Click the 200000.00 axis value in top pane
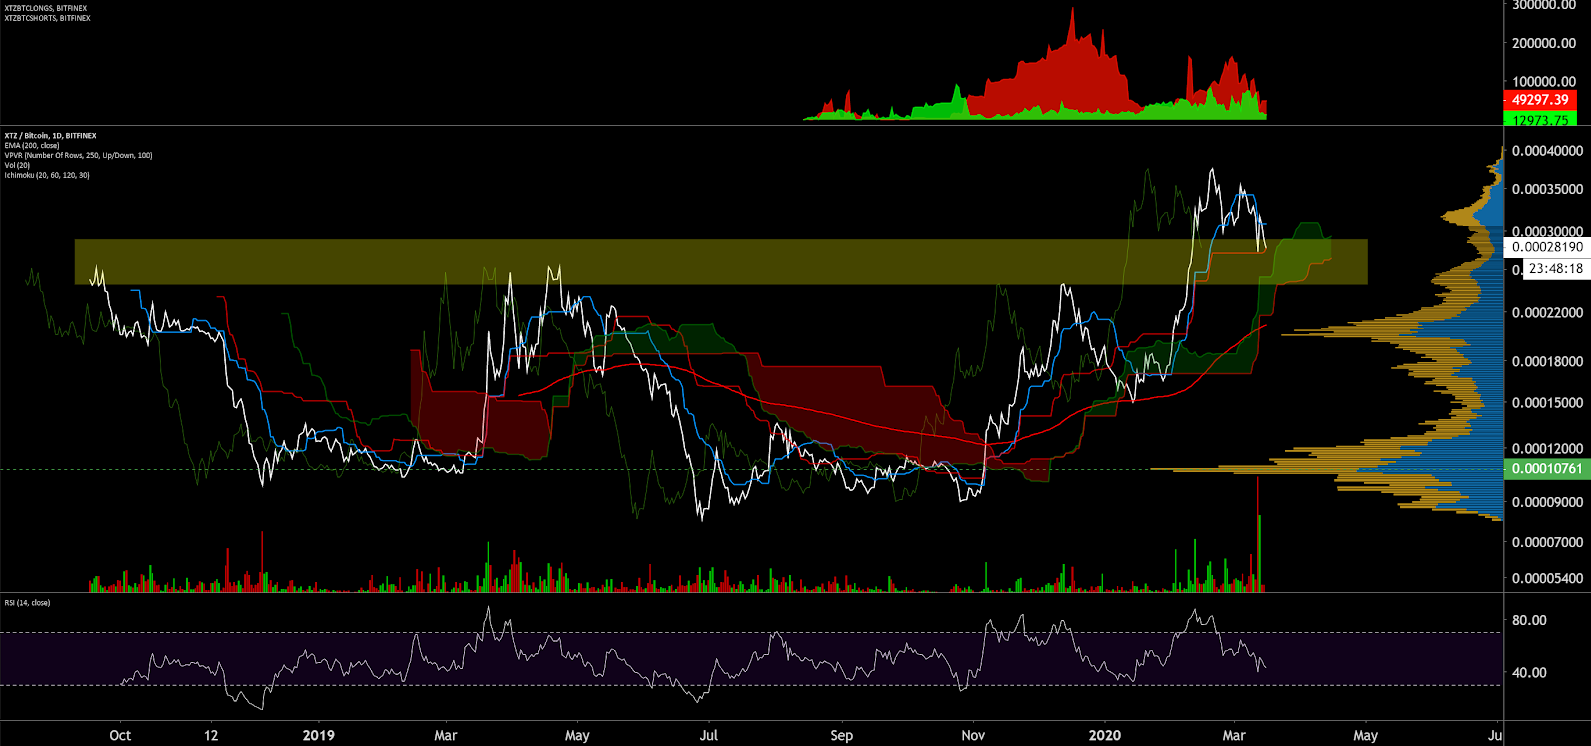The image size is (1591, 746). pos(1543,43)
